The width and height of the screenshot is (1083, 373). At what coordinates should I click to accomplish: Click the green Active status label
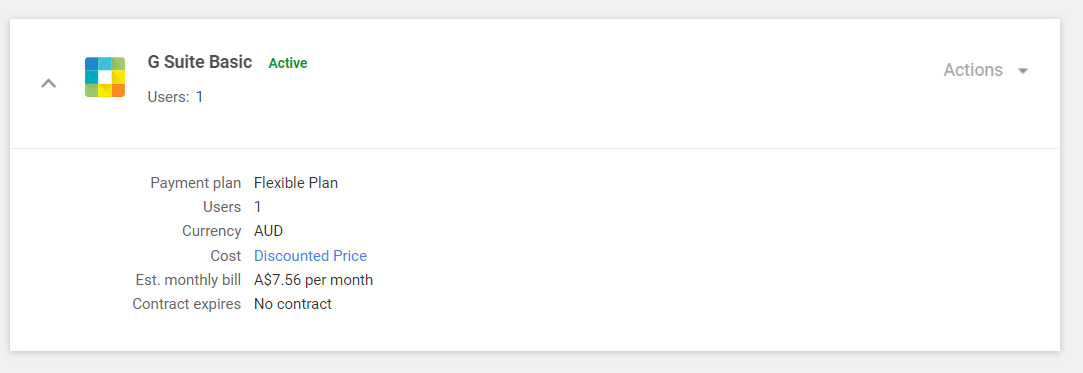coord(288,63)
